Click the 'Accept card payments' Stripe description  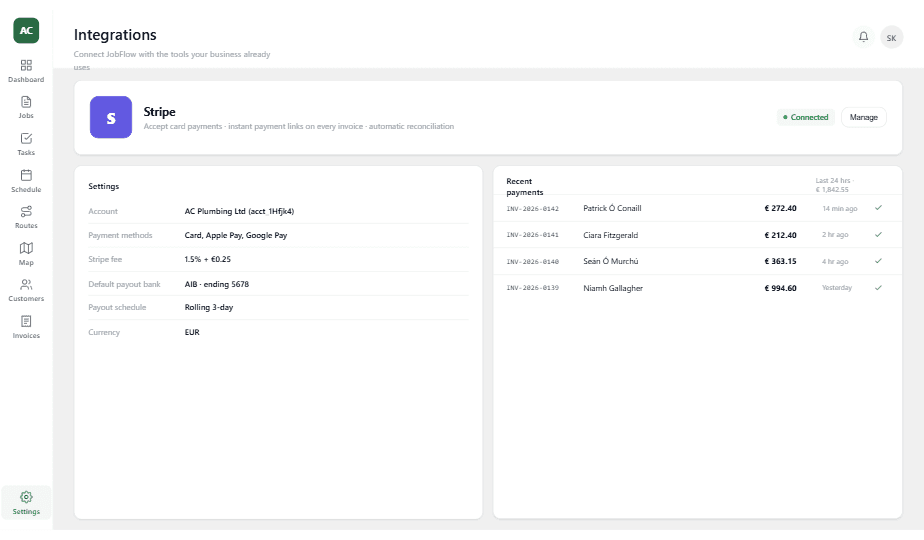click(299, 126)
